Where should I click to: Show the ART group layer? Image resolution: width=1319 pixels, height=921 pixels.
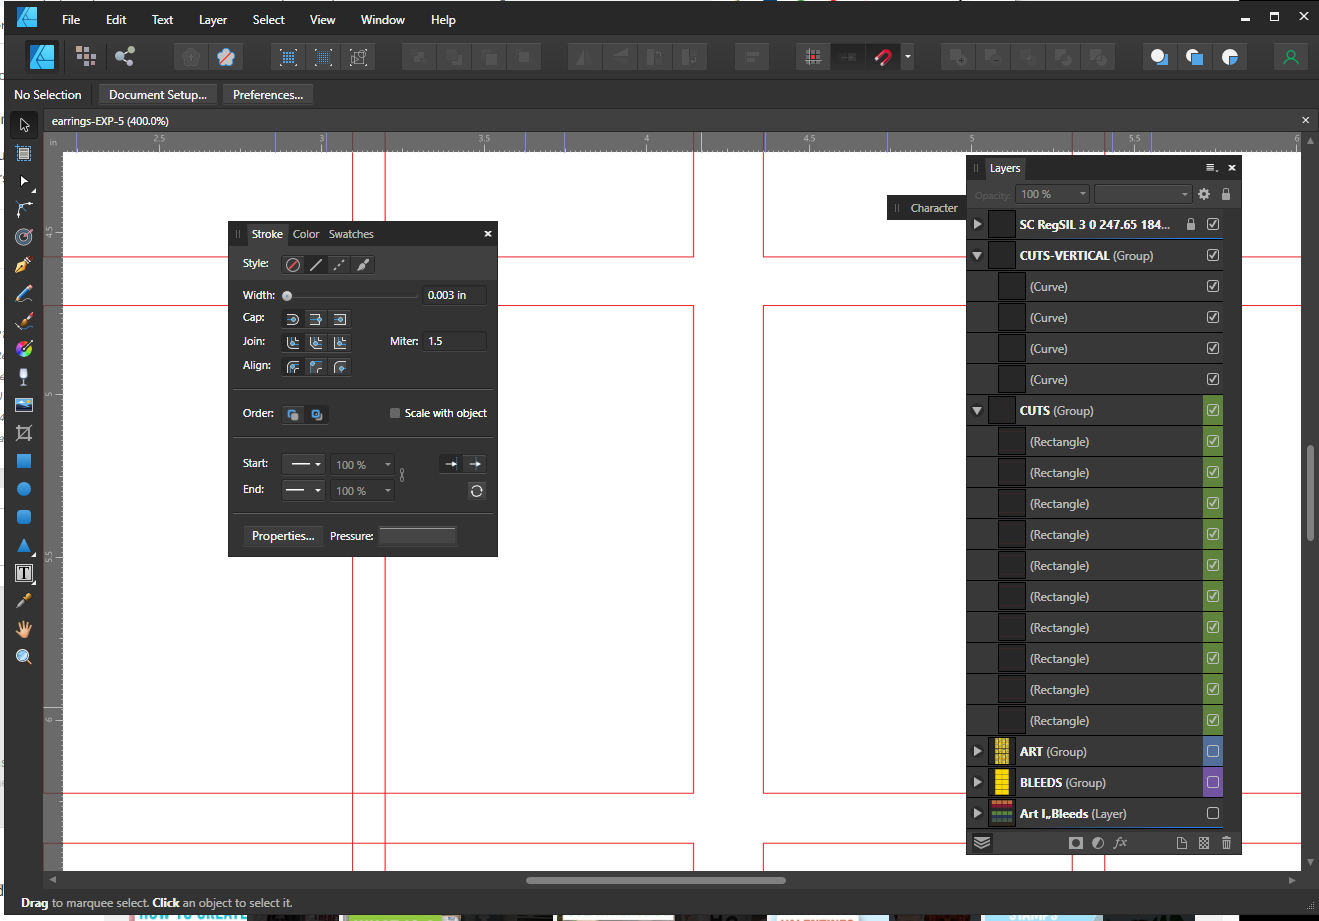tap(1213, 751)
